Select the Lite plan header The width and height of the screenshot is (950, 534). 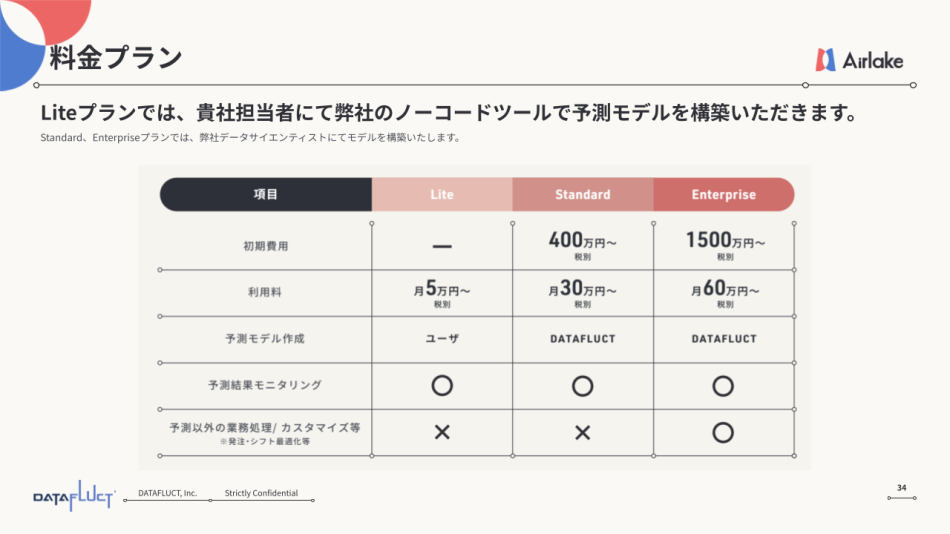pyautogui.click(x=442, y=194)
